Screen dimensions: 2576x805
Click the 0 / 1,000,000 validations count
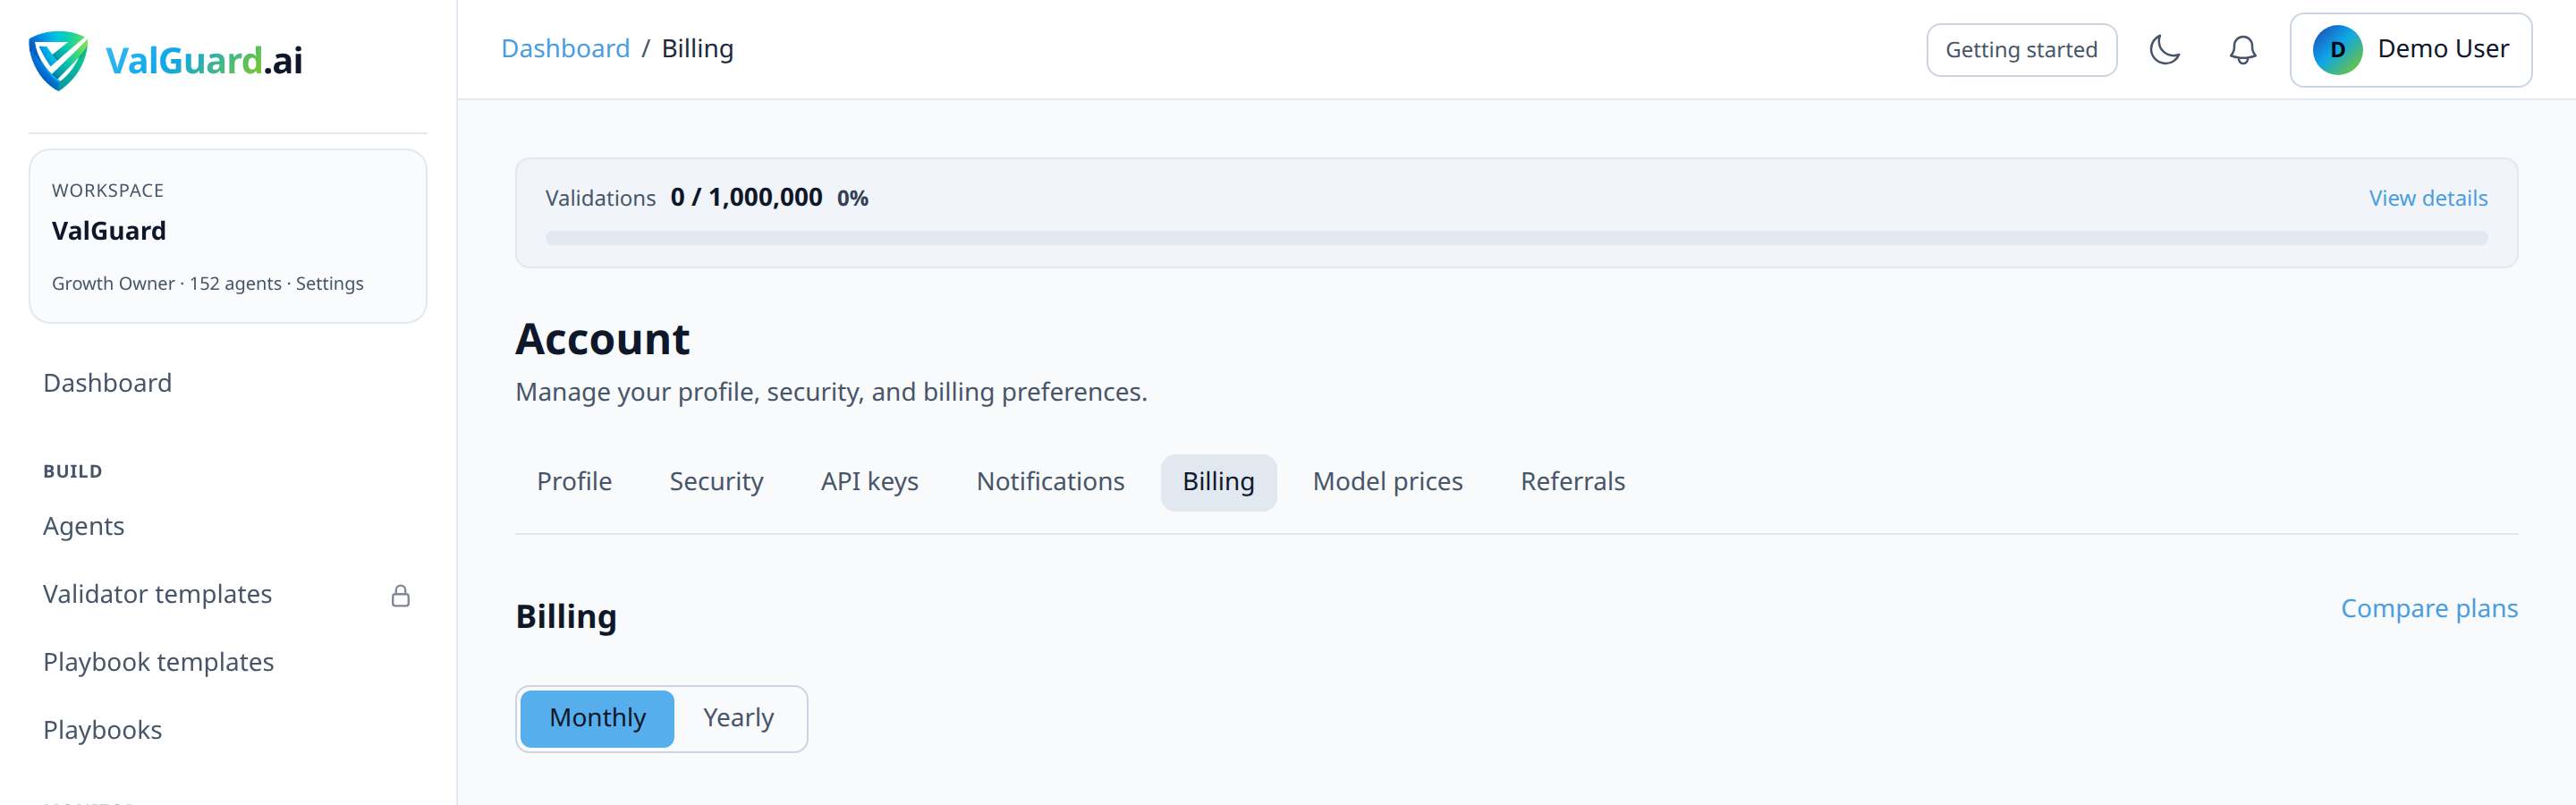746,198
